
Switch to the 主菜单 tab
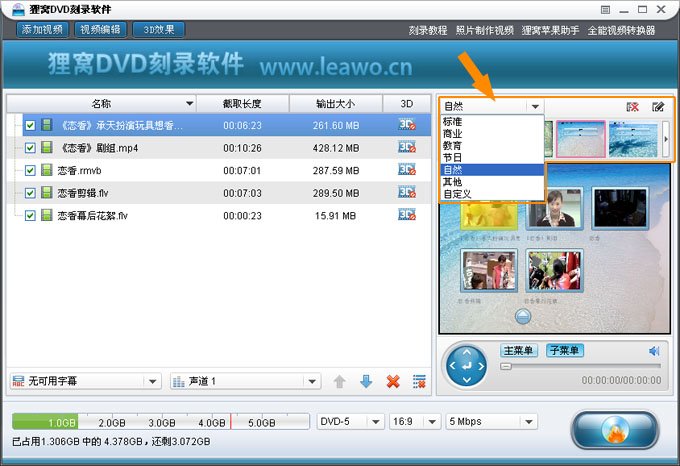[519, 350]
